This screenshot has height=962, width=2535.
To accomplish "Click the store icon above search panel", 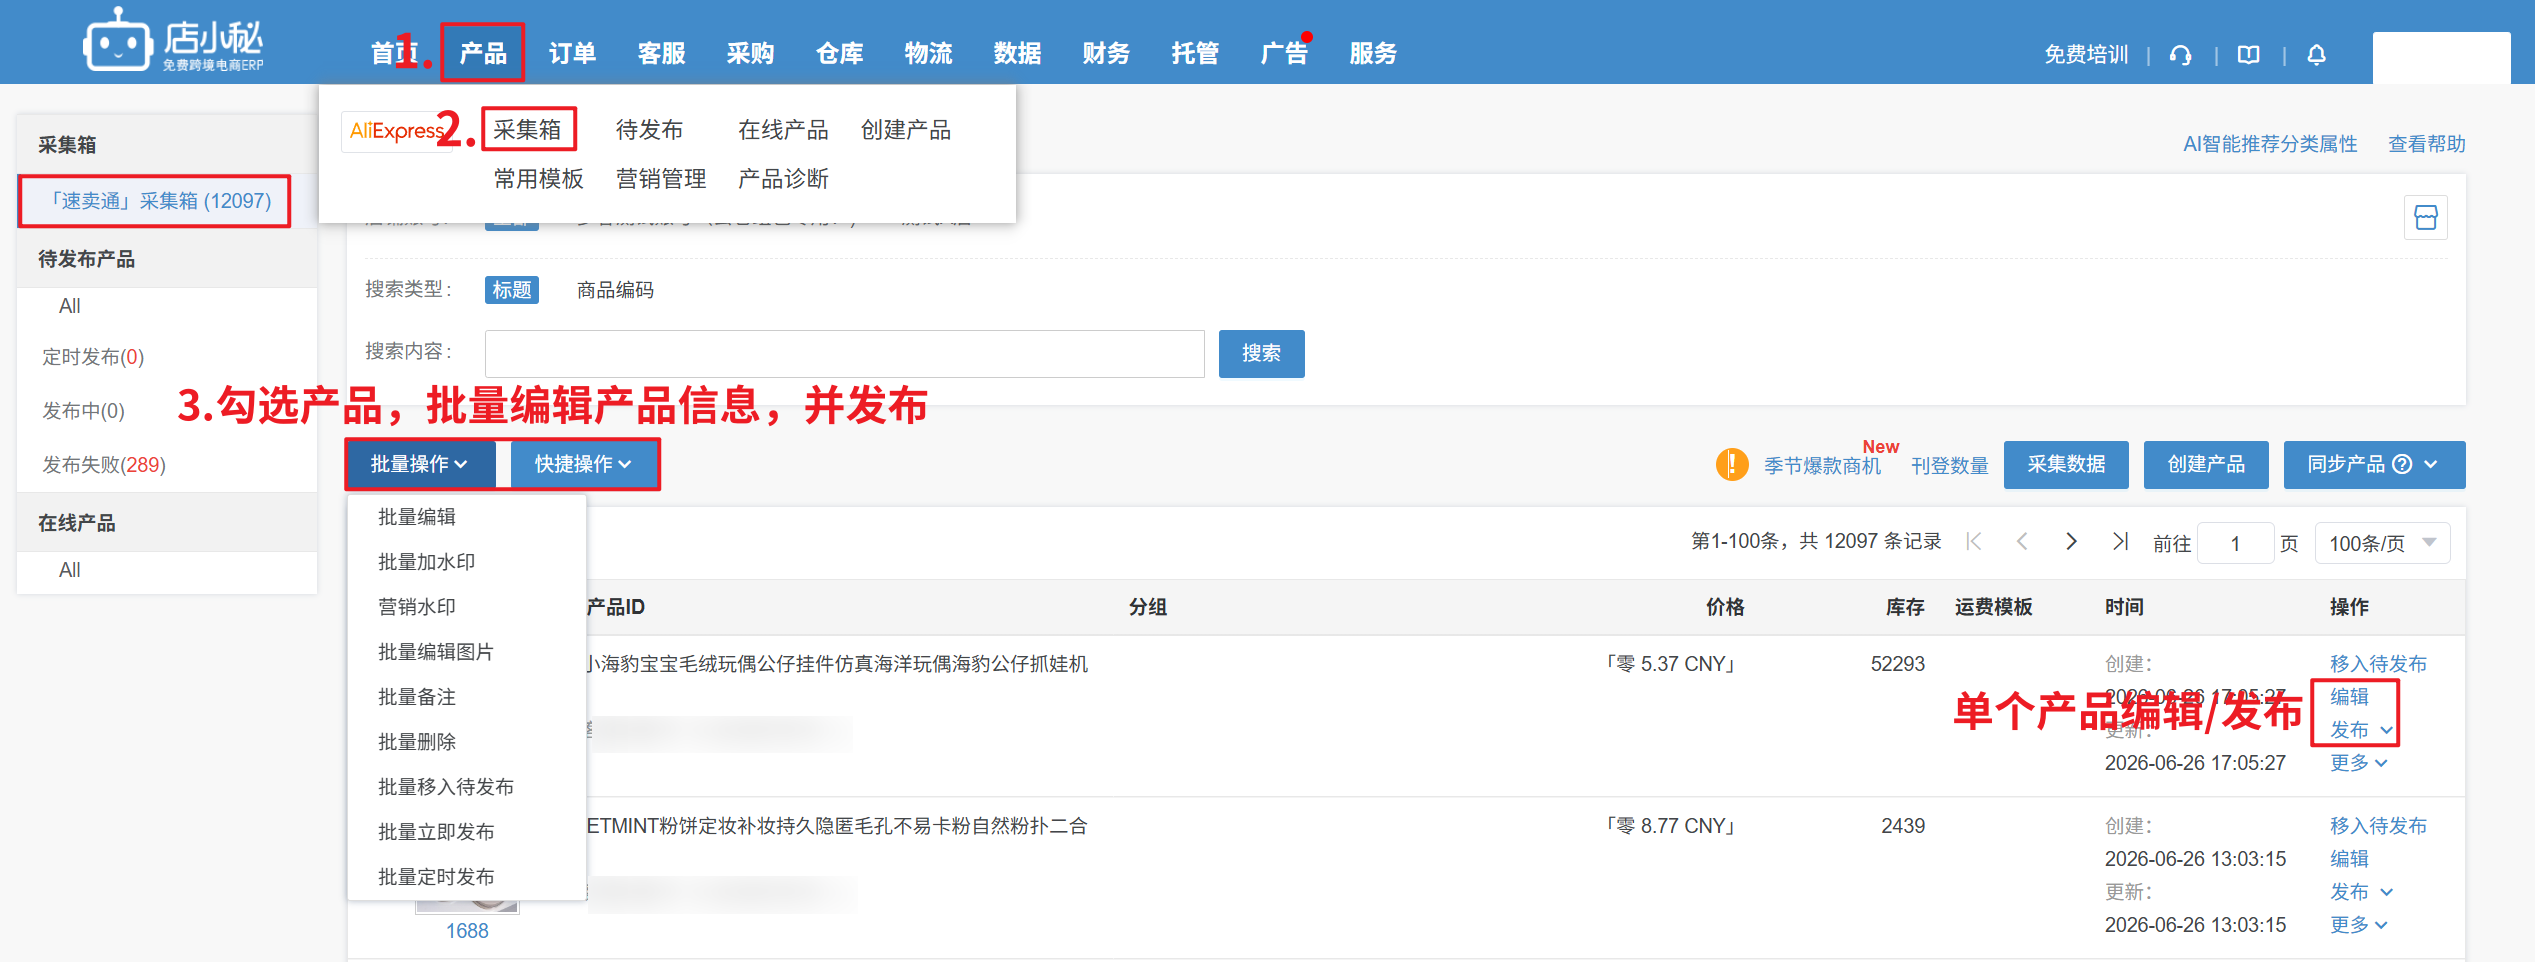I will pyautogui.click(x=2426, y=217).
